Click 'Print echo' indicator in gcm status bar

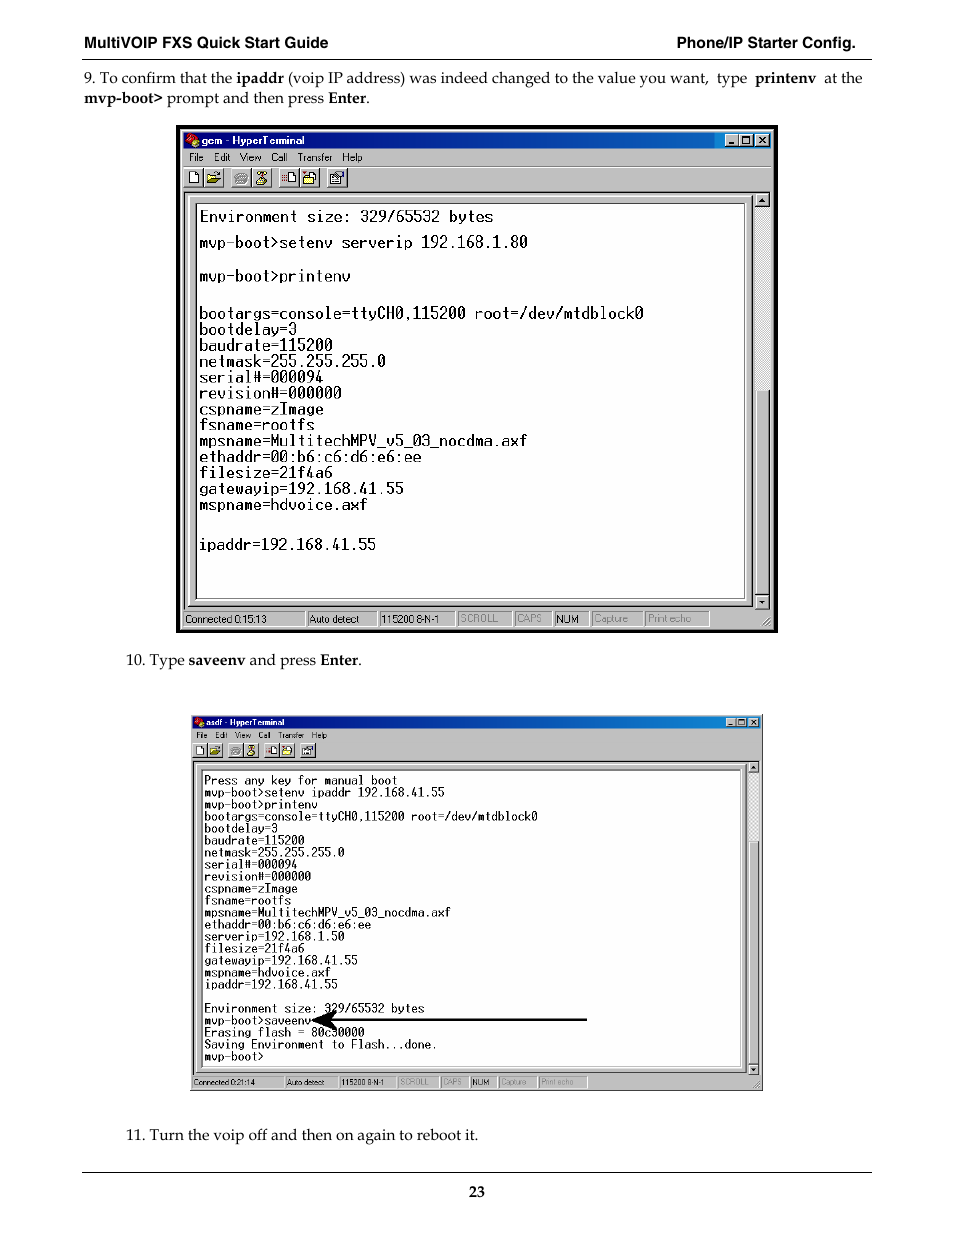click(677, 619)
